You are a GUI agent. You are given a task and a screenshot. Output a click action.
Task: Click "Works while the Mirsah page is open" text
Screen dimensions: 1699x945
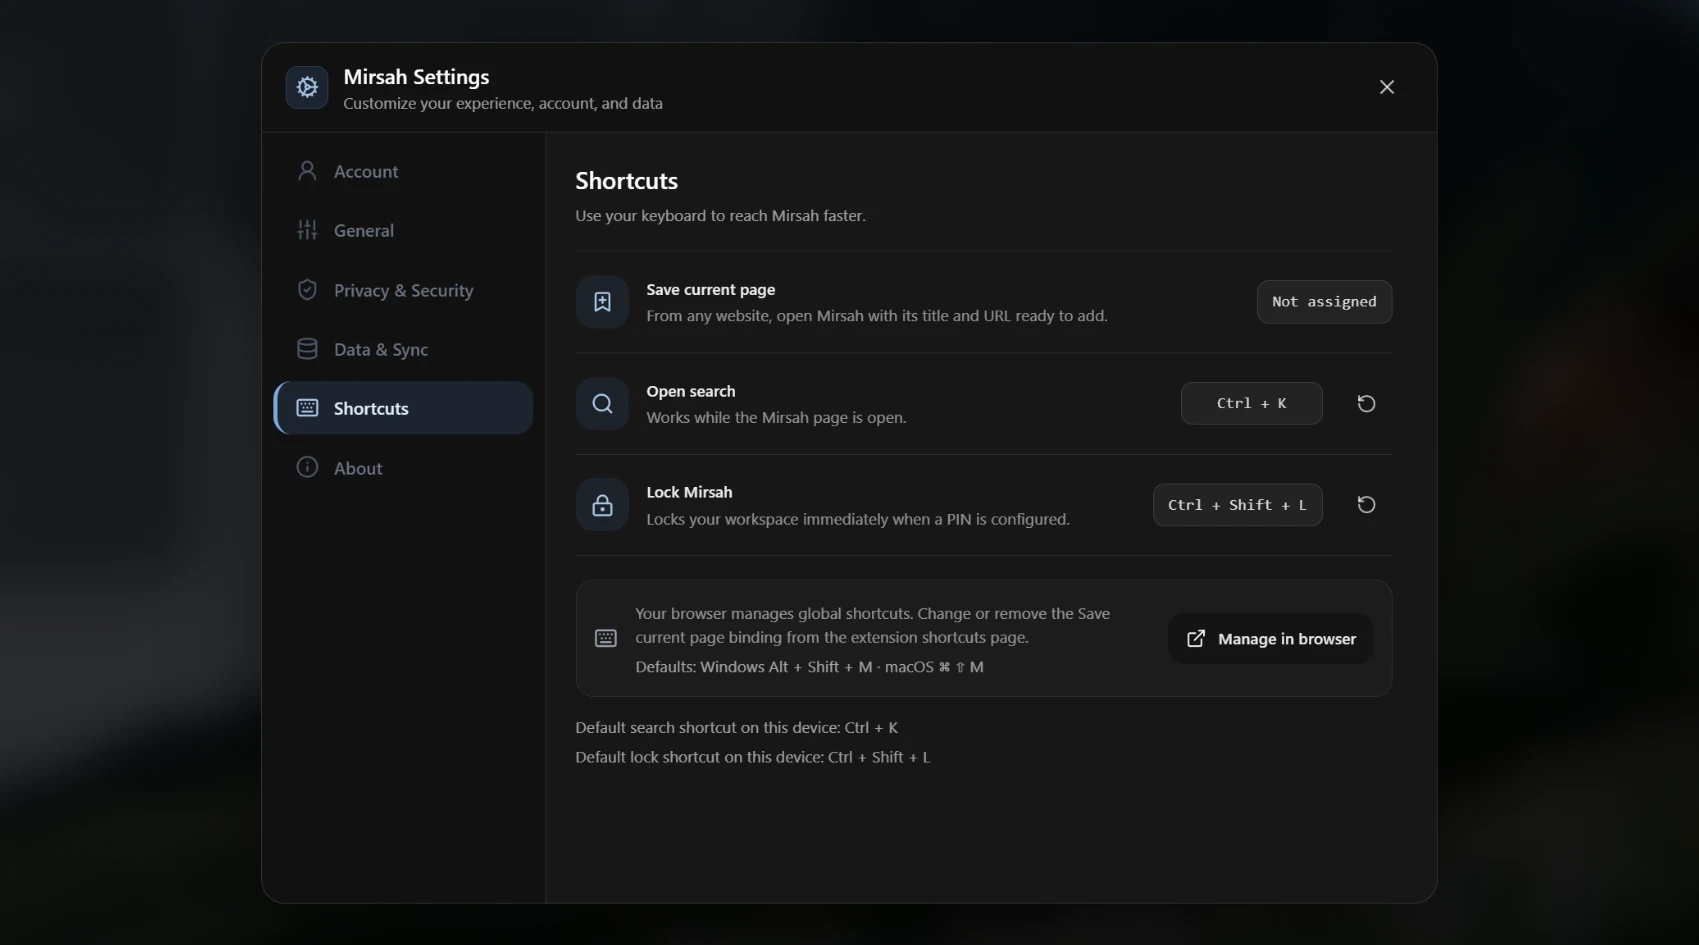[x=776, y=417]
